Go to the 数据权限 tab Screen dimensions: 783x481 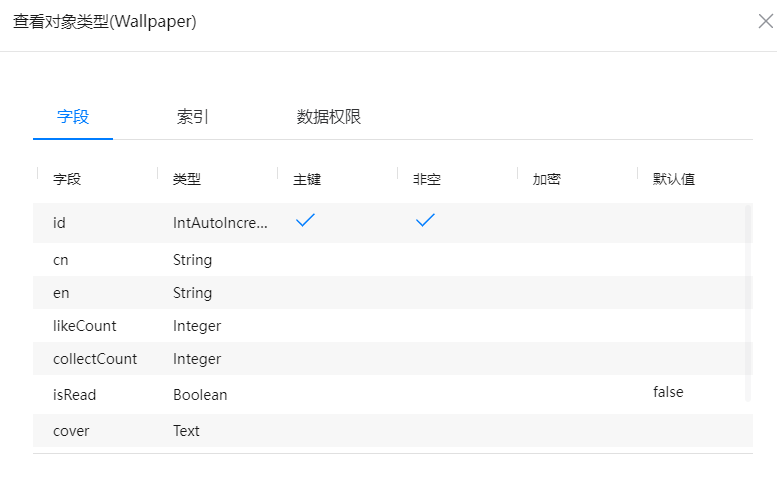(329, 117)
